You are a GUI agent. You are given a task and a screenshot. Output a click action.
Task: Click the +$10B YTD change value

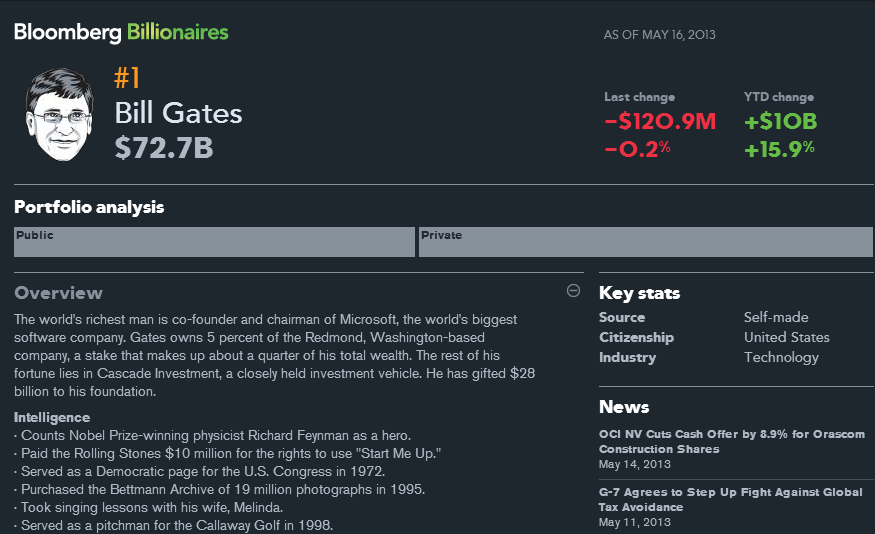pyautogui.click(x=781, y=122)
